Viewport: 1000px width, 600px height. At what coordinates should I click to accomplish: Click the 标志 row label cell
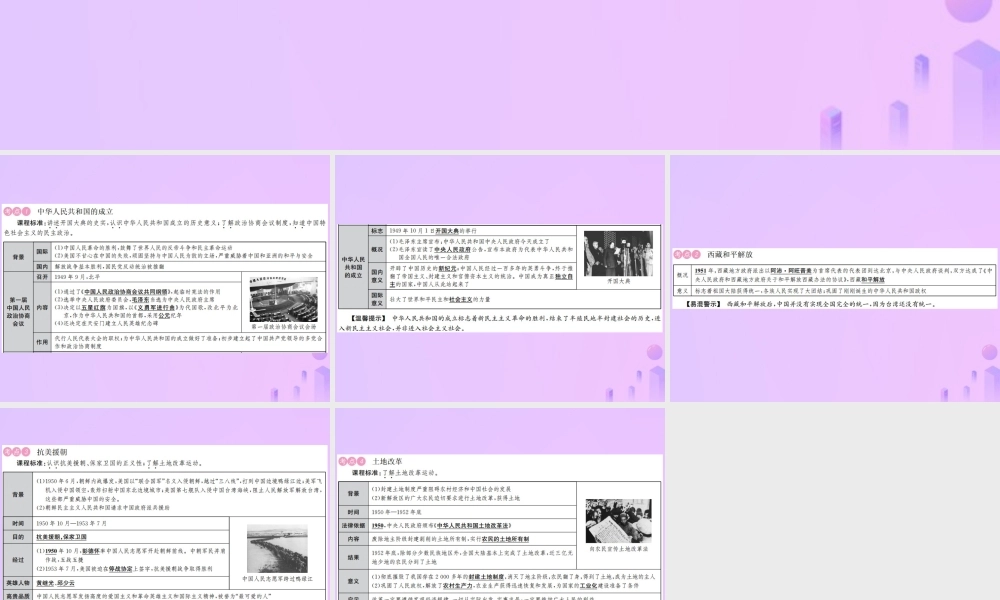tap(377, 231)
